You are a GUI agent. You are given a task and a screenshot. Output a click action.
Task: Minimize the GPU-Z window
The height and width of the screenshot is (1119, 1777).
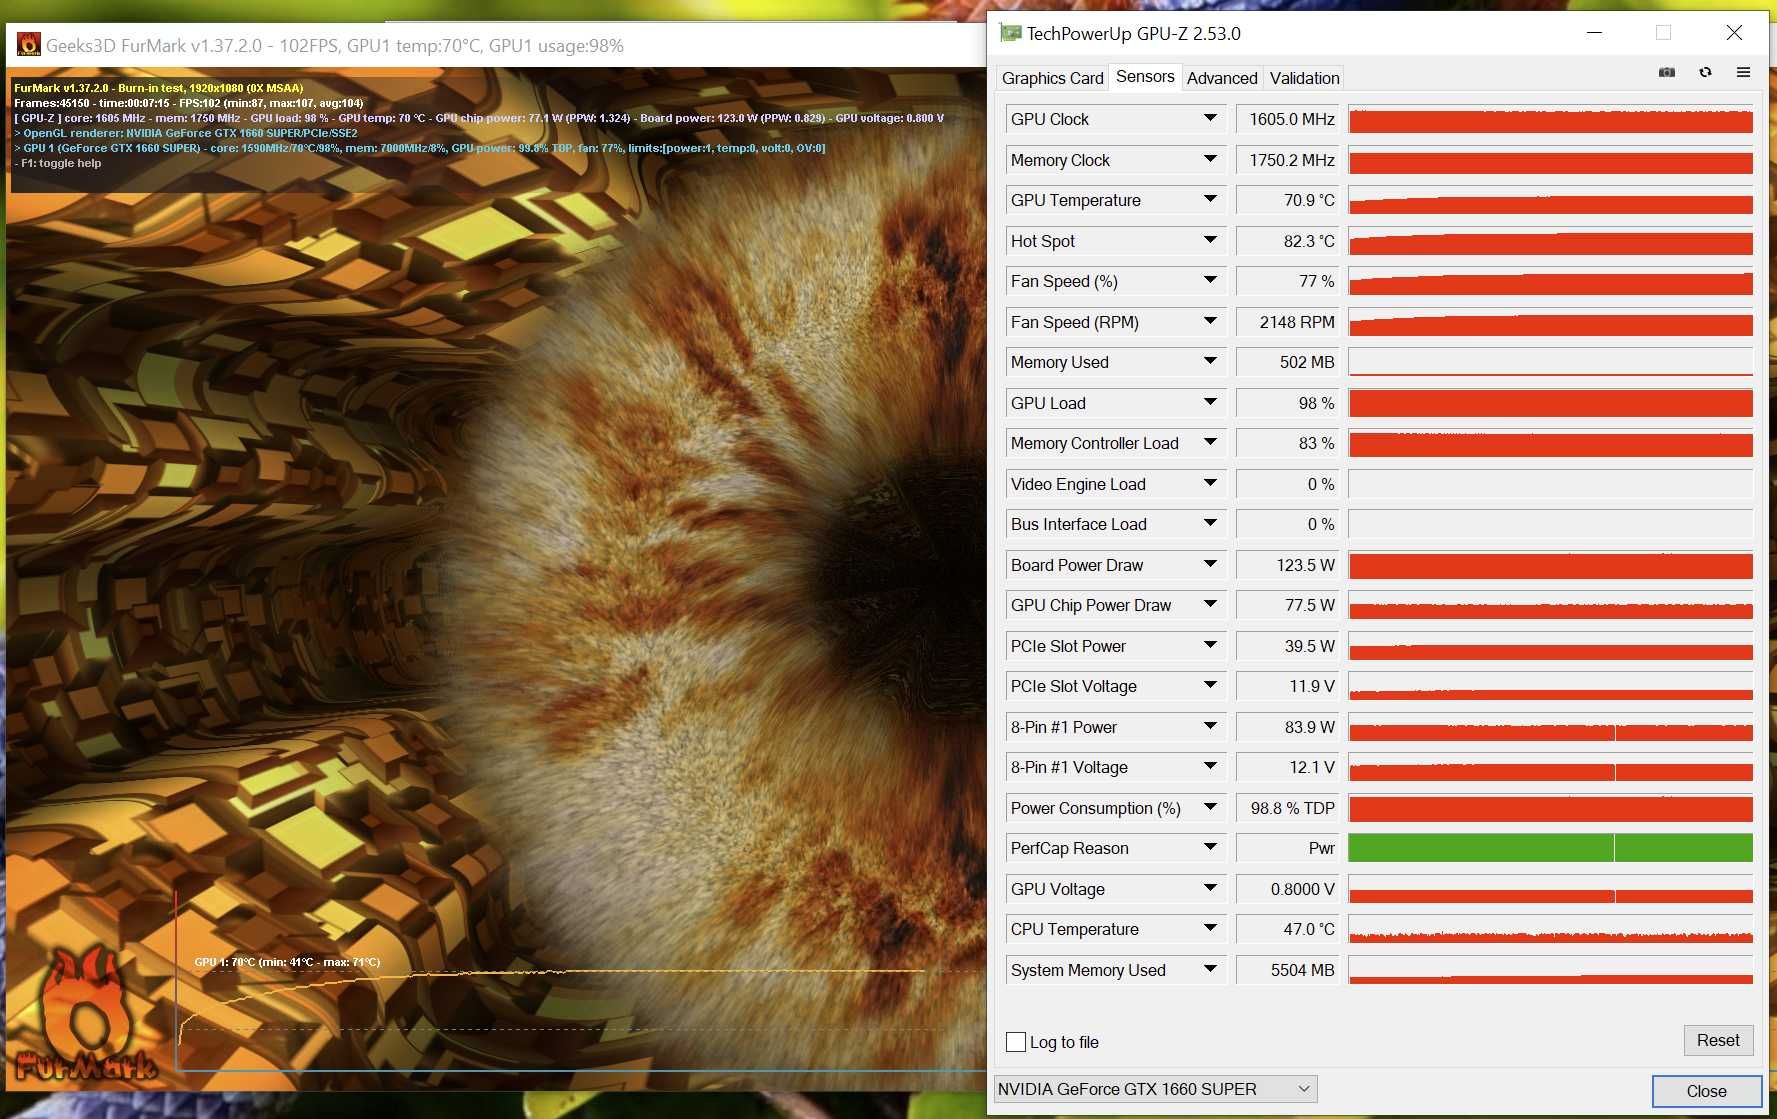tap(1595, 33)
